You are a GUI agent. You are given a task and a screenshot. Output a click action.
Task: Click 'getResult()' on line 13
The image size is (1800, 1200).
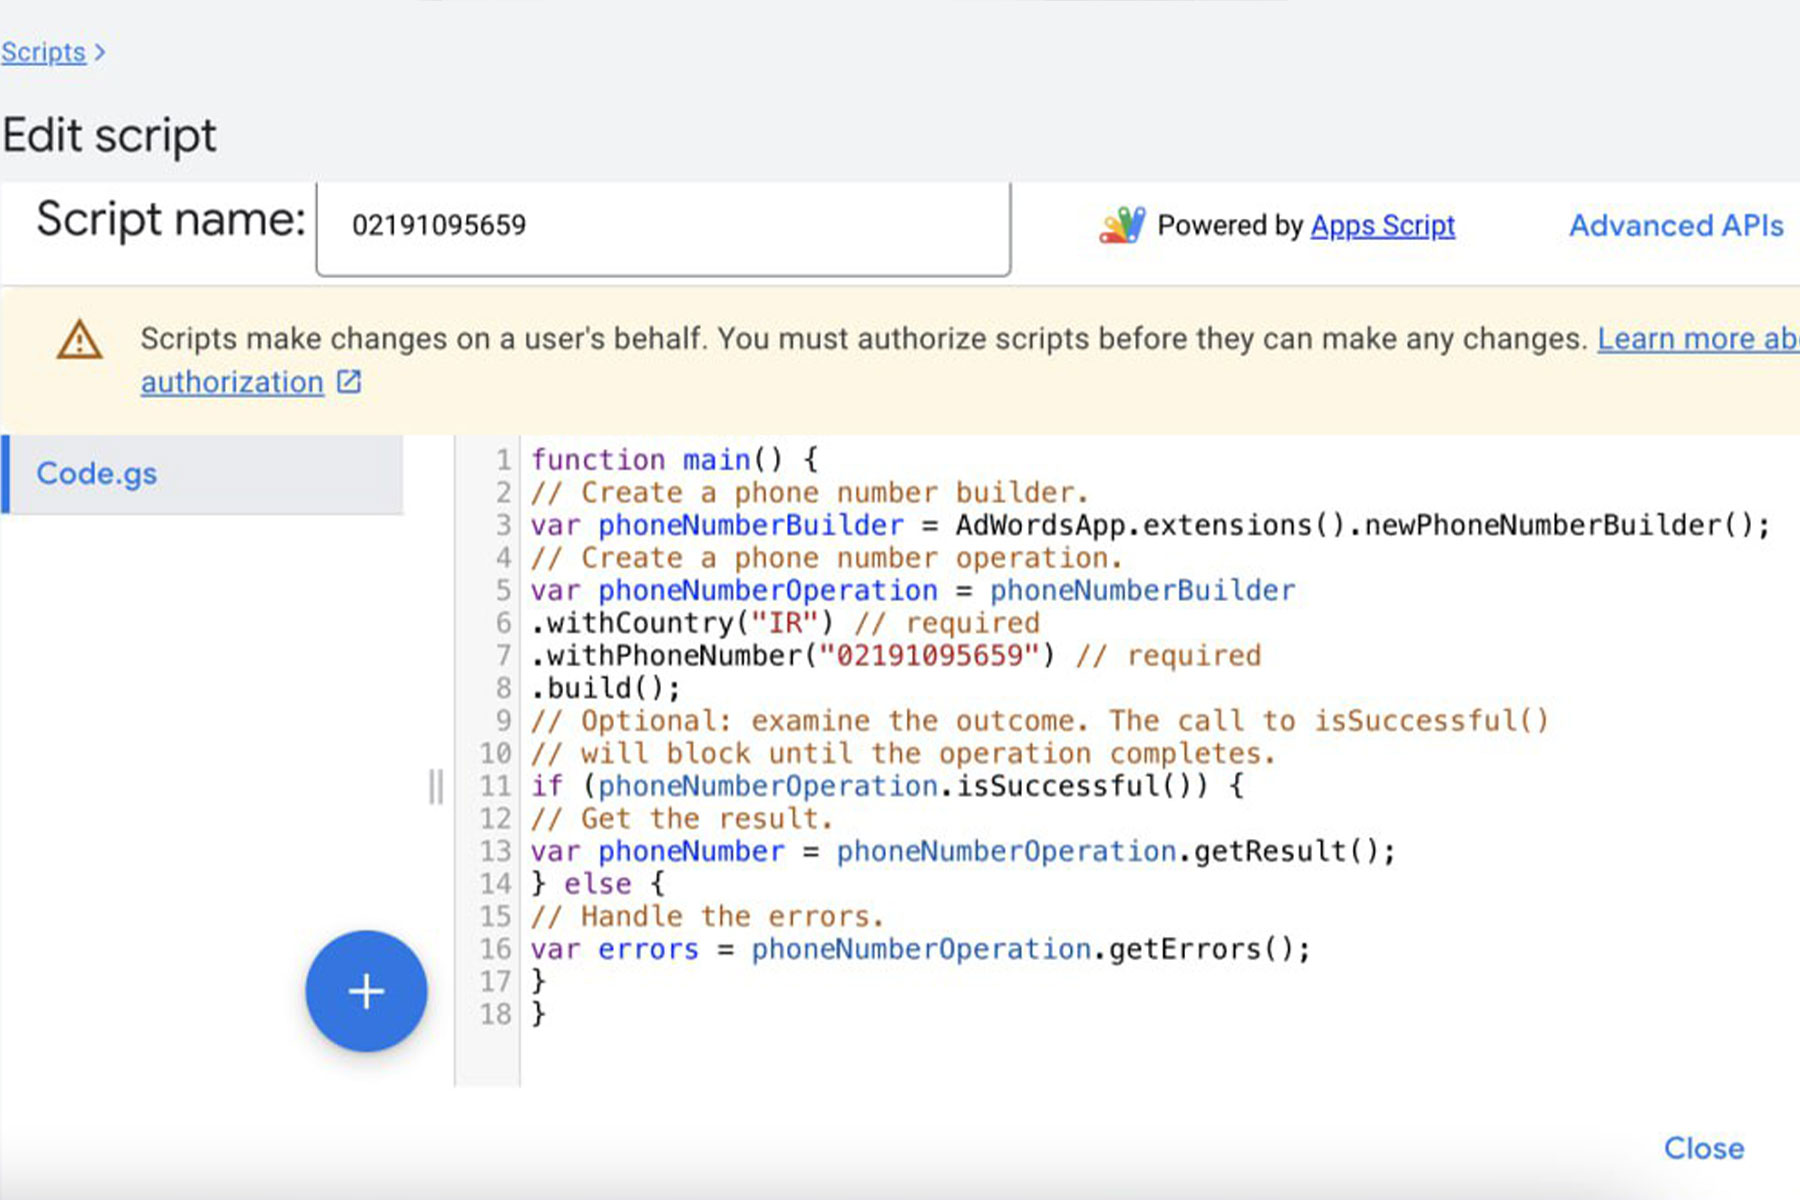click(1285, 851)
